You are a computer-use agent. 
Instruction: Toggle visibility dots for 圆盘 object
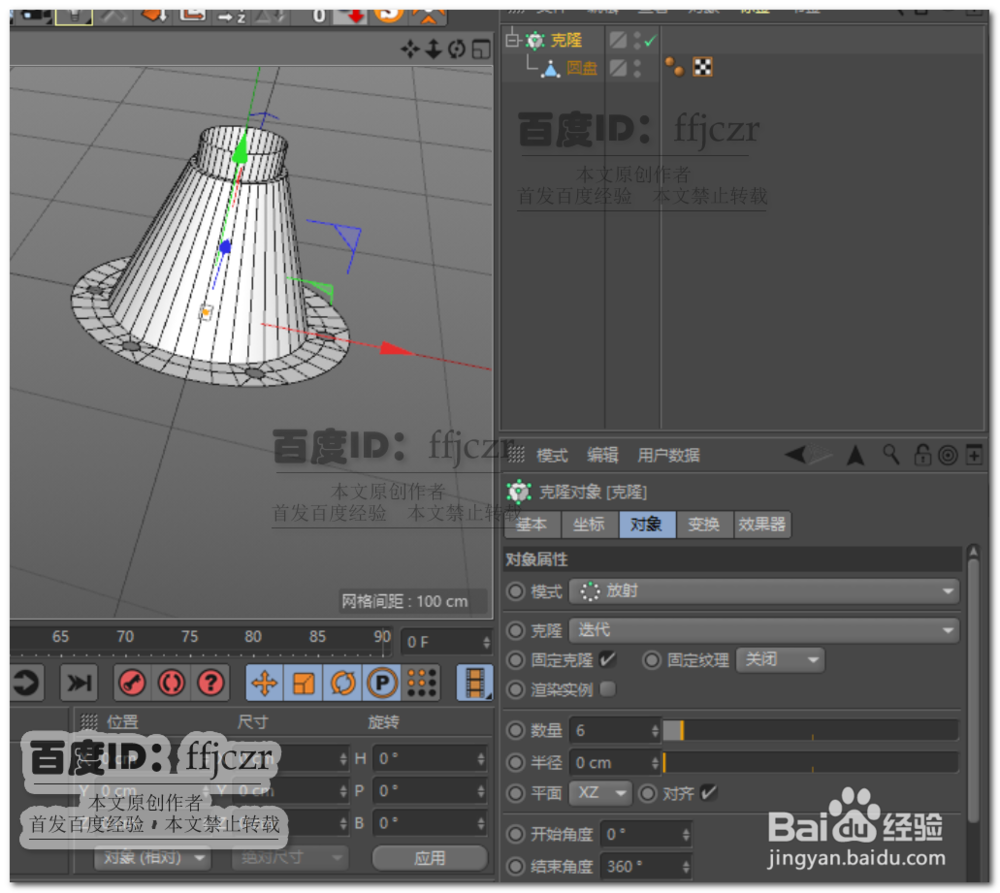point(637,68)
